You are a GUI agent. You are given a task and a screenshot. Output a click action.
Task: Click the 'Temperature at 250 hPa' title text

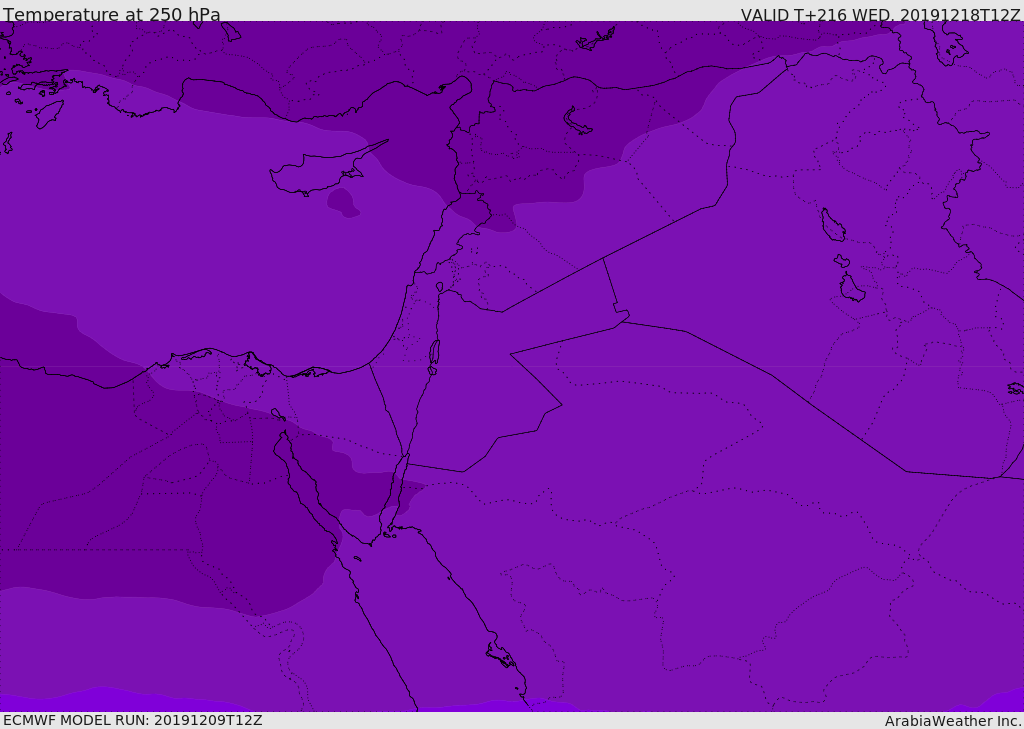(112, 14)
